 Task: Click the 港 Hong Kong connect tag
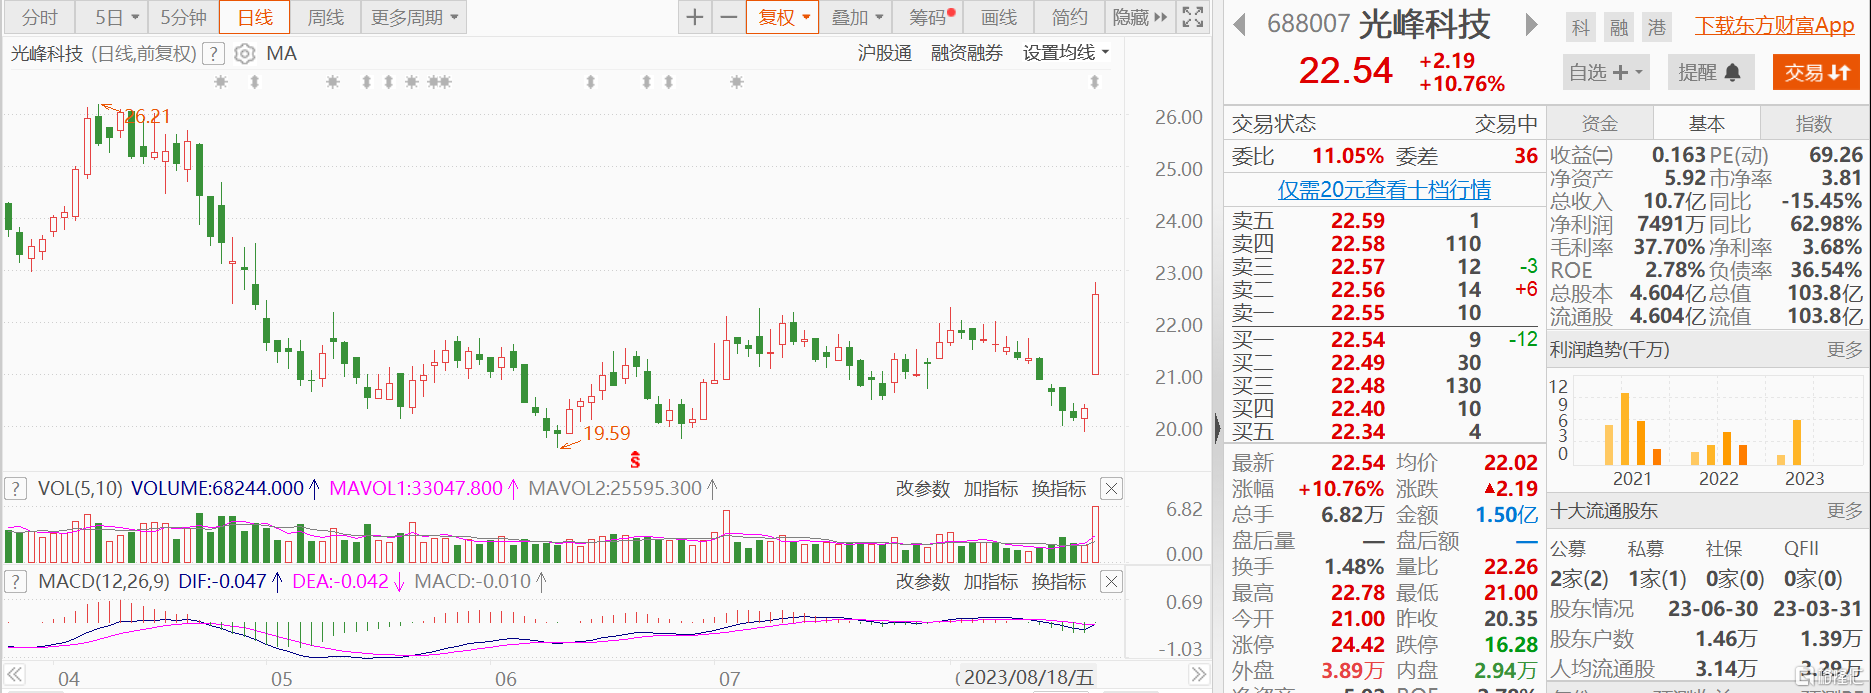[x=1657, y=27]
